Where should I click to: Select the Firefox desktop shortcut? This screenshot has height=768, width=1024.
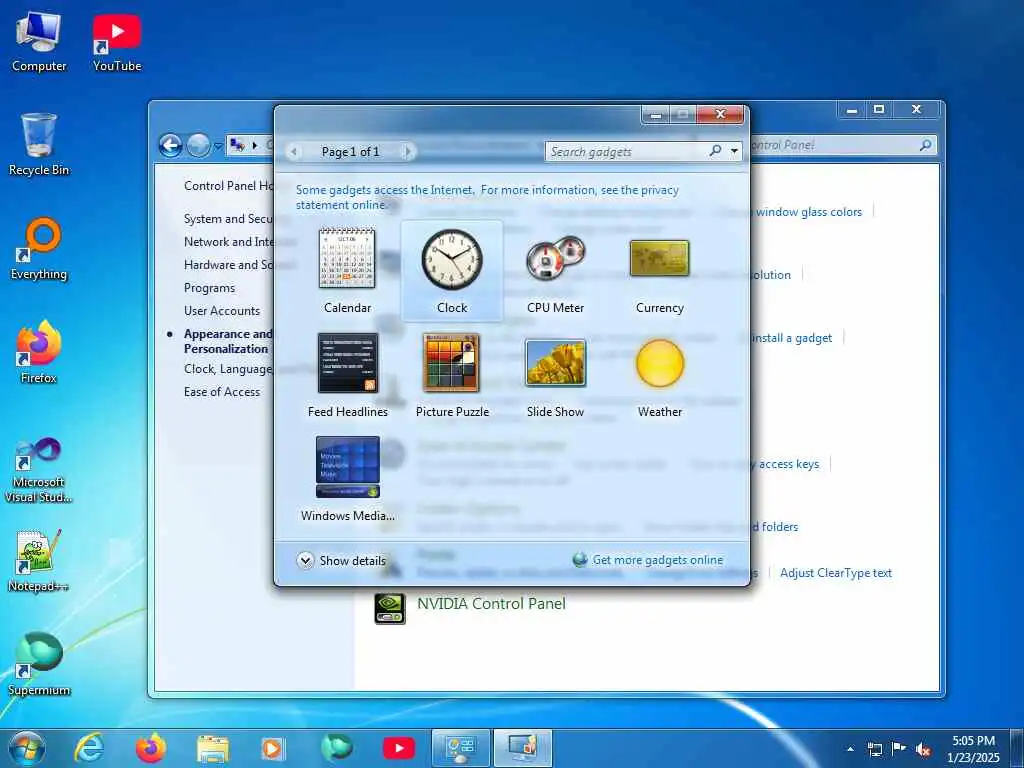point(39,353)
